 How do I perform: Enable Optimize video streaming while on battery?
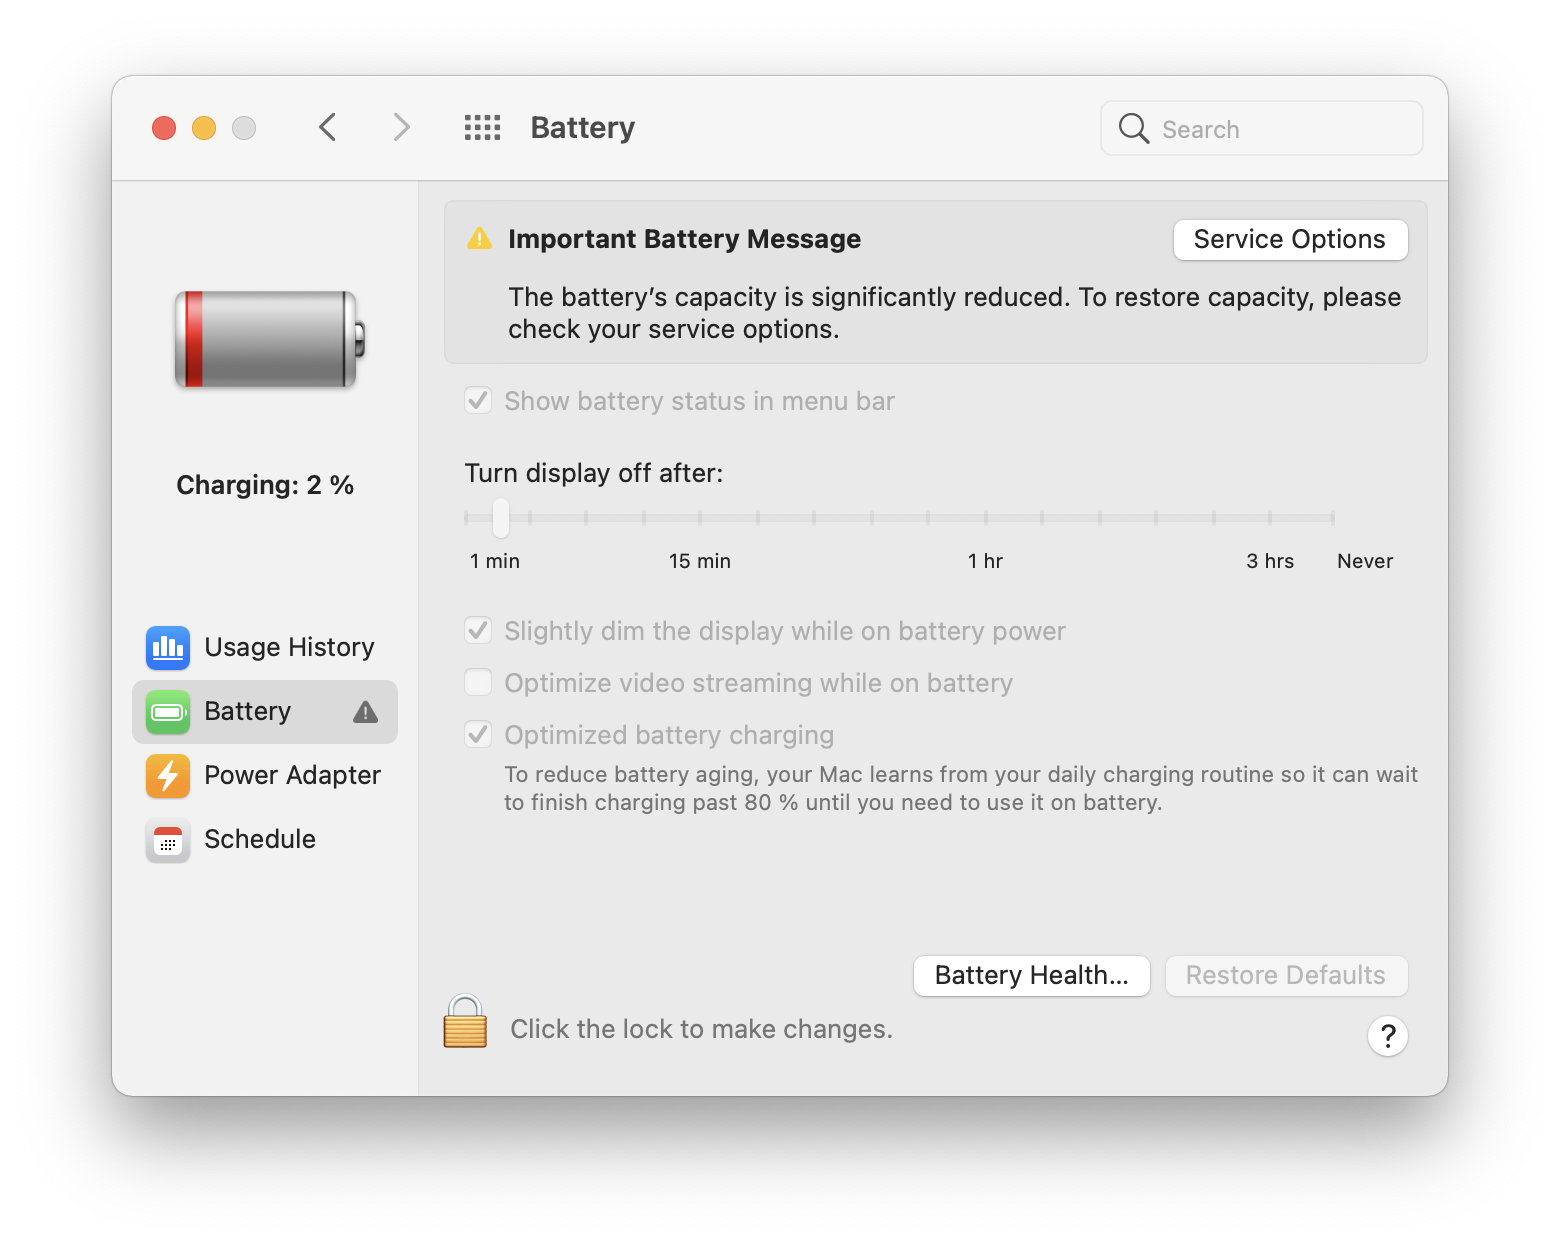478,683
